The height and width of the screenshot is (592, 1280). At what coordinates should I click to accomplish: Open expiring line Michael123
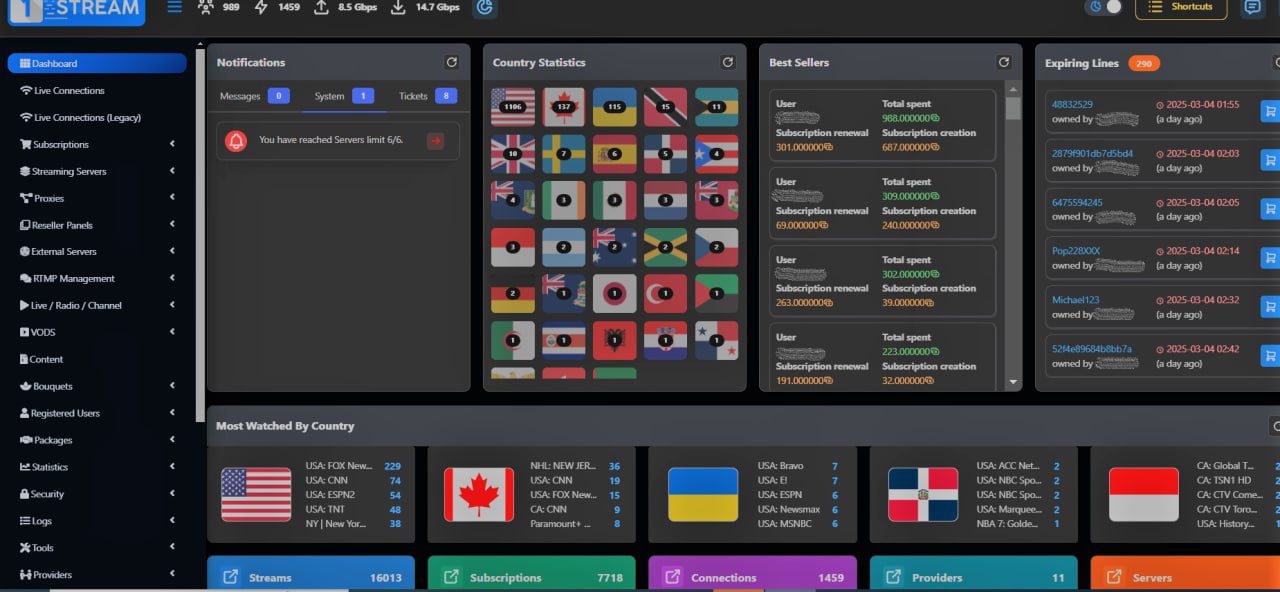(x=1075, y=300)
